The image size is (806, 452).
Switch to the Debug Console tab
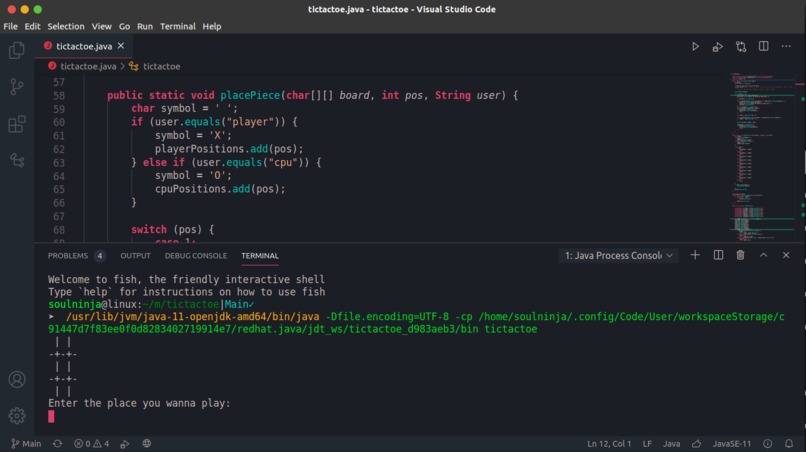coord(196,256)
